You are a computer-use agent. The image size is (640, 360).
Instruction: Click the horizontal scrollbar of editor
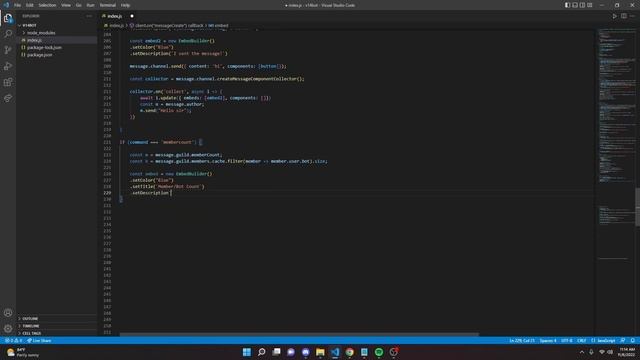(299, 334)
